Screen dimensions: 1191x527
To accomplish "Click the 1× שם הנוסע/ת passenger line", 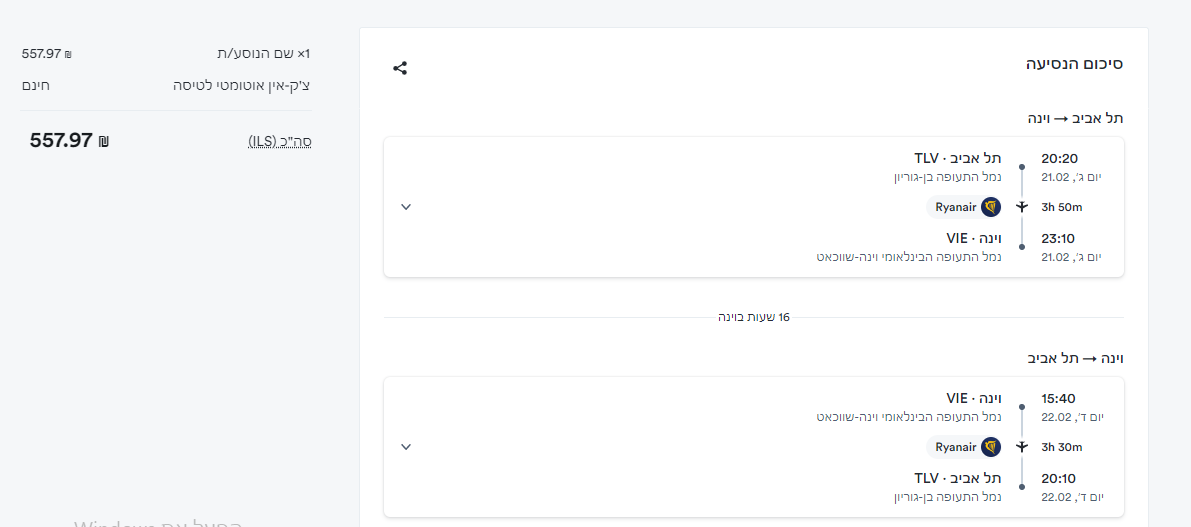I will point(264,53).
